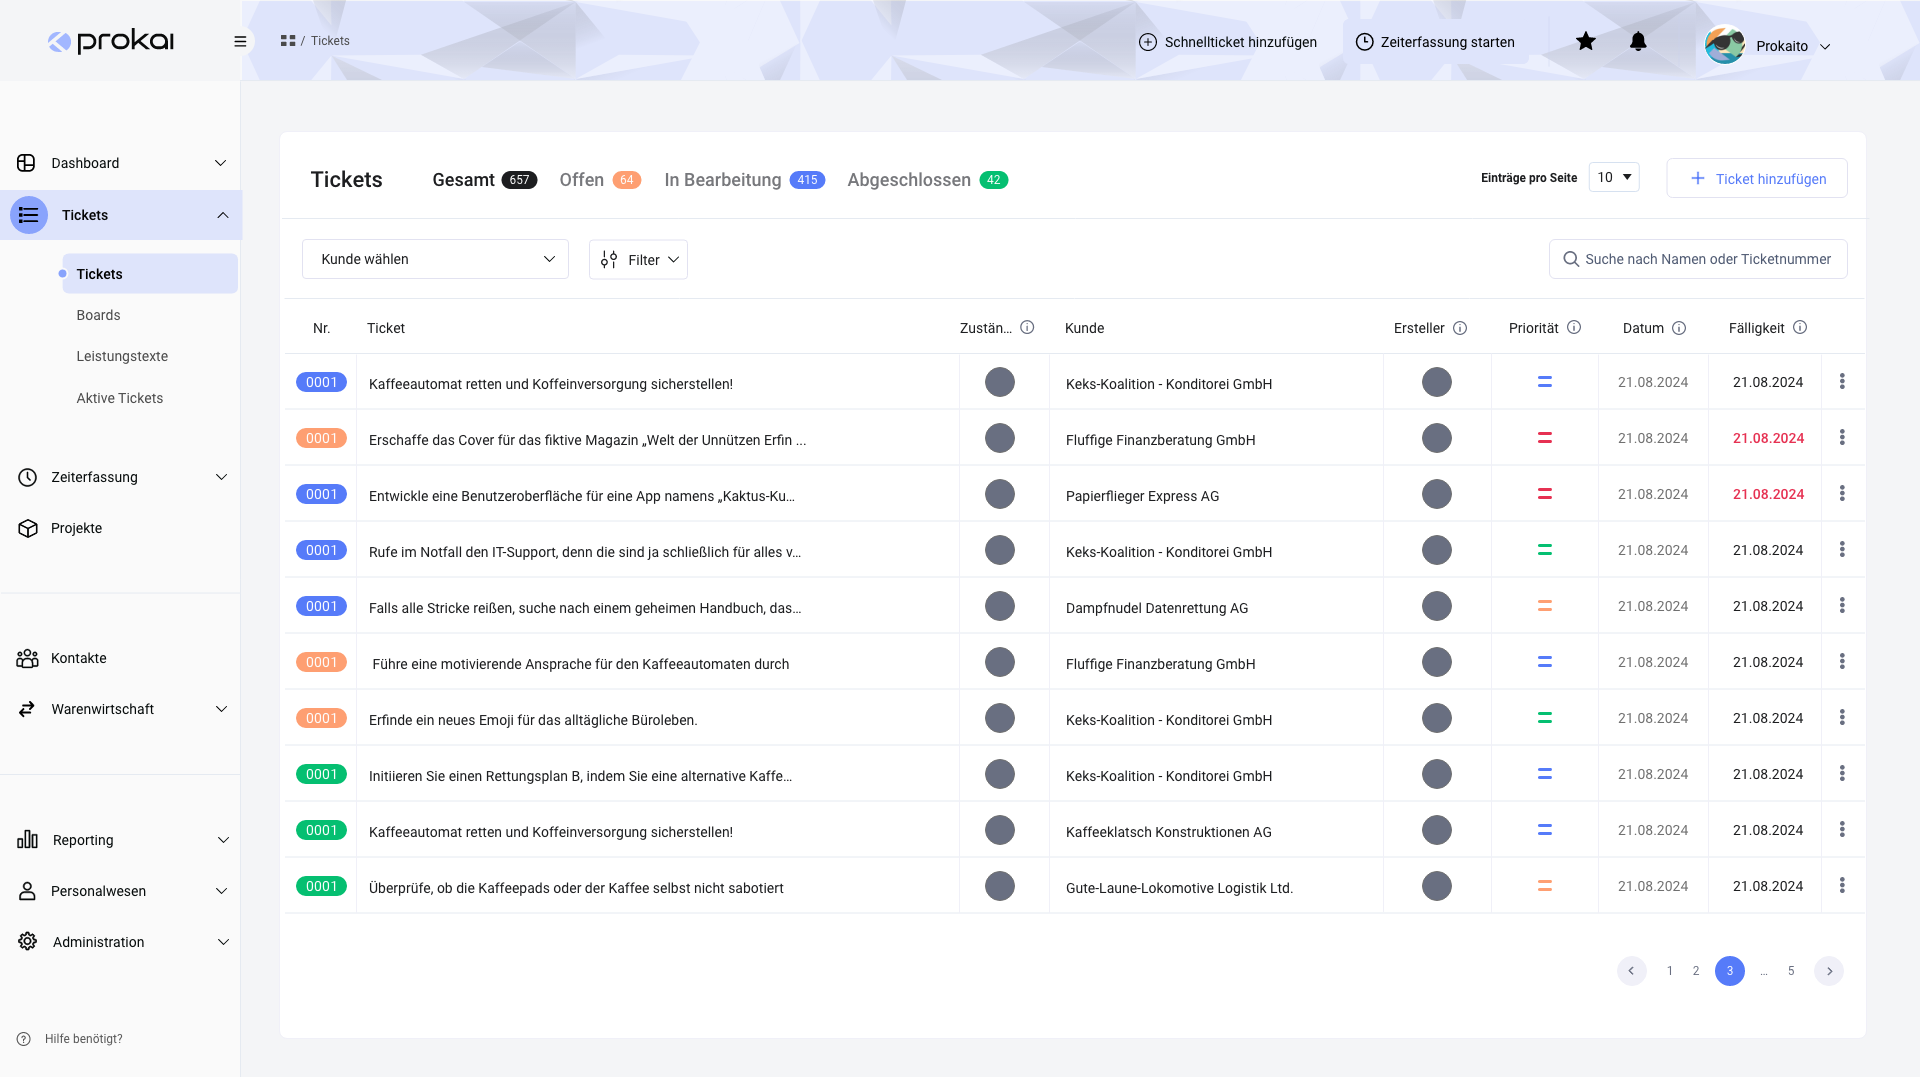Expand the Filter dropdown
This screenshot has height=1077, width=1920.
[638, 260]
